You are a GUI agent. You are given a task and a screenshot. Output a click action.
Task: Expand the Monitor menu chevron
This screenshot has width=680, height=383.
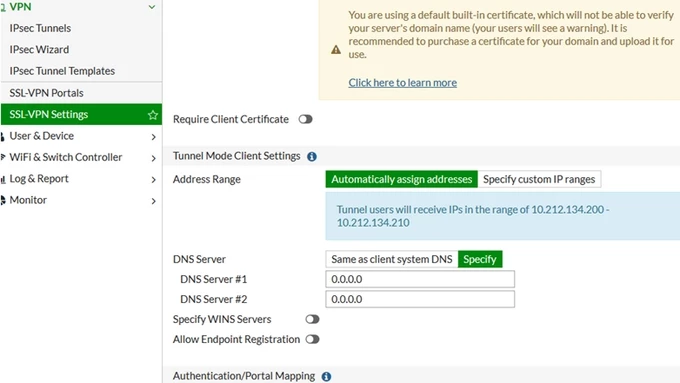154,201
